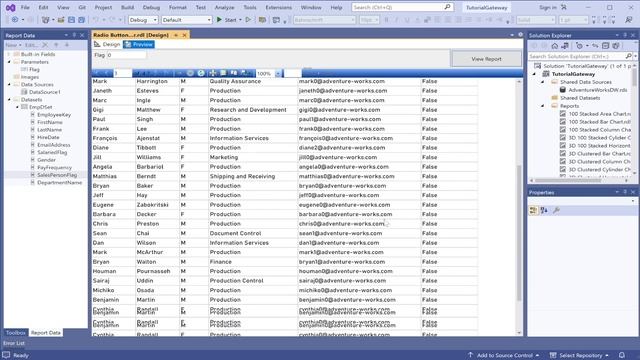Open the New dropdown in Report Data

(x=13, y=45)
